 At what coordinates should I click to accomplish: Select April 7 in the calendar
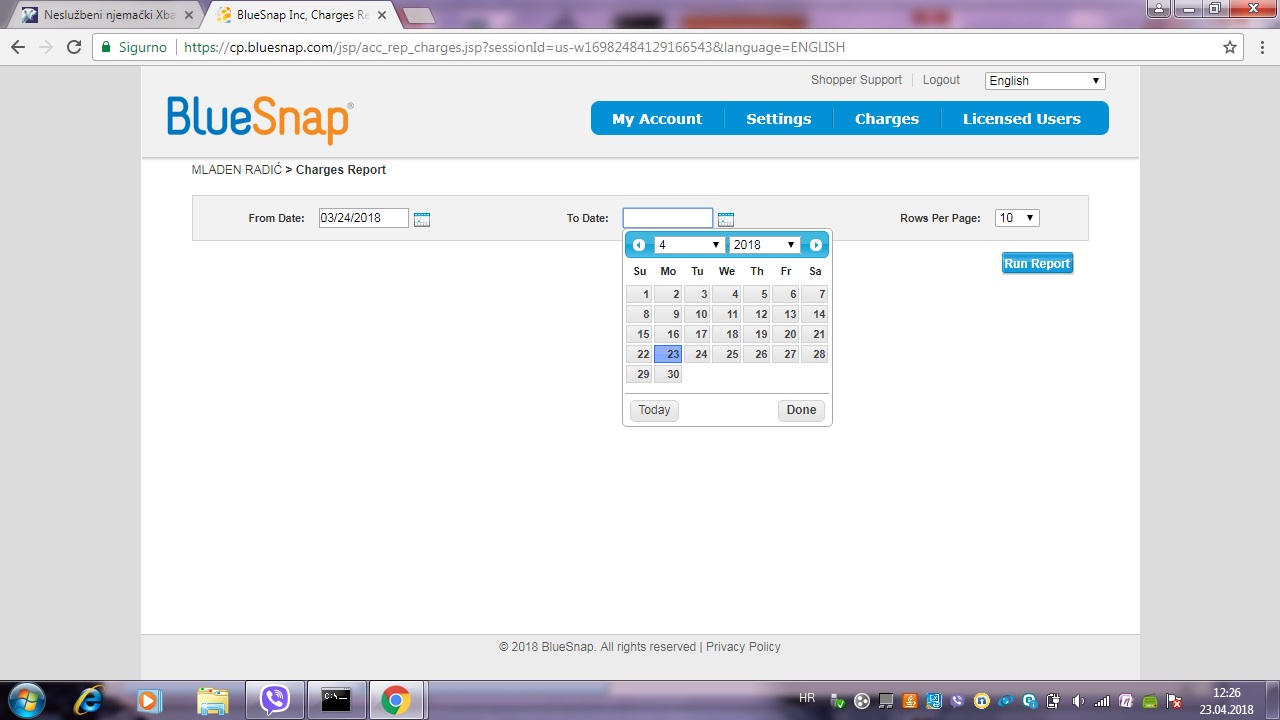815,294
